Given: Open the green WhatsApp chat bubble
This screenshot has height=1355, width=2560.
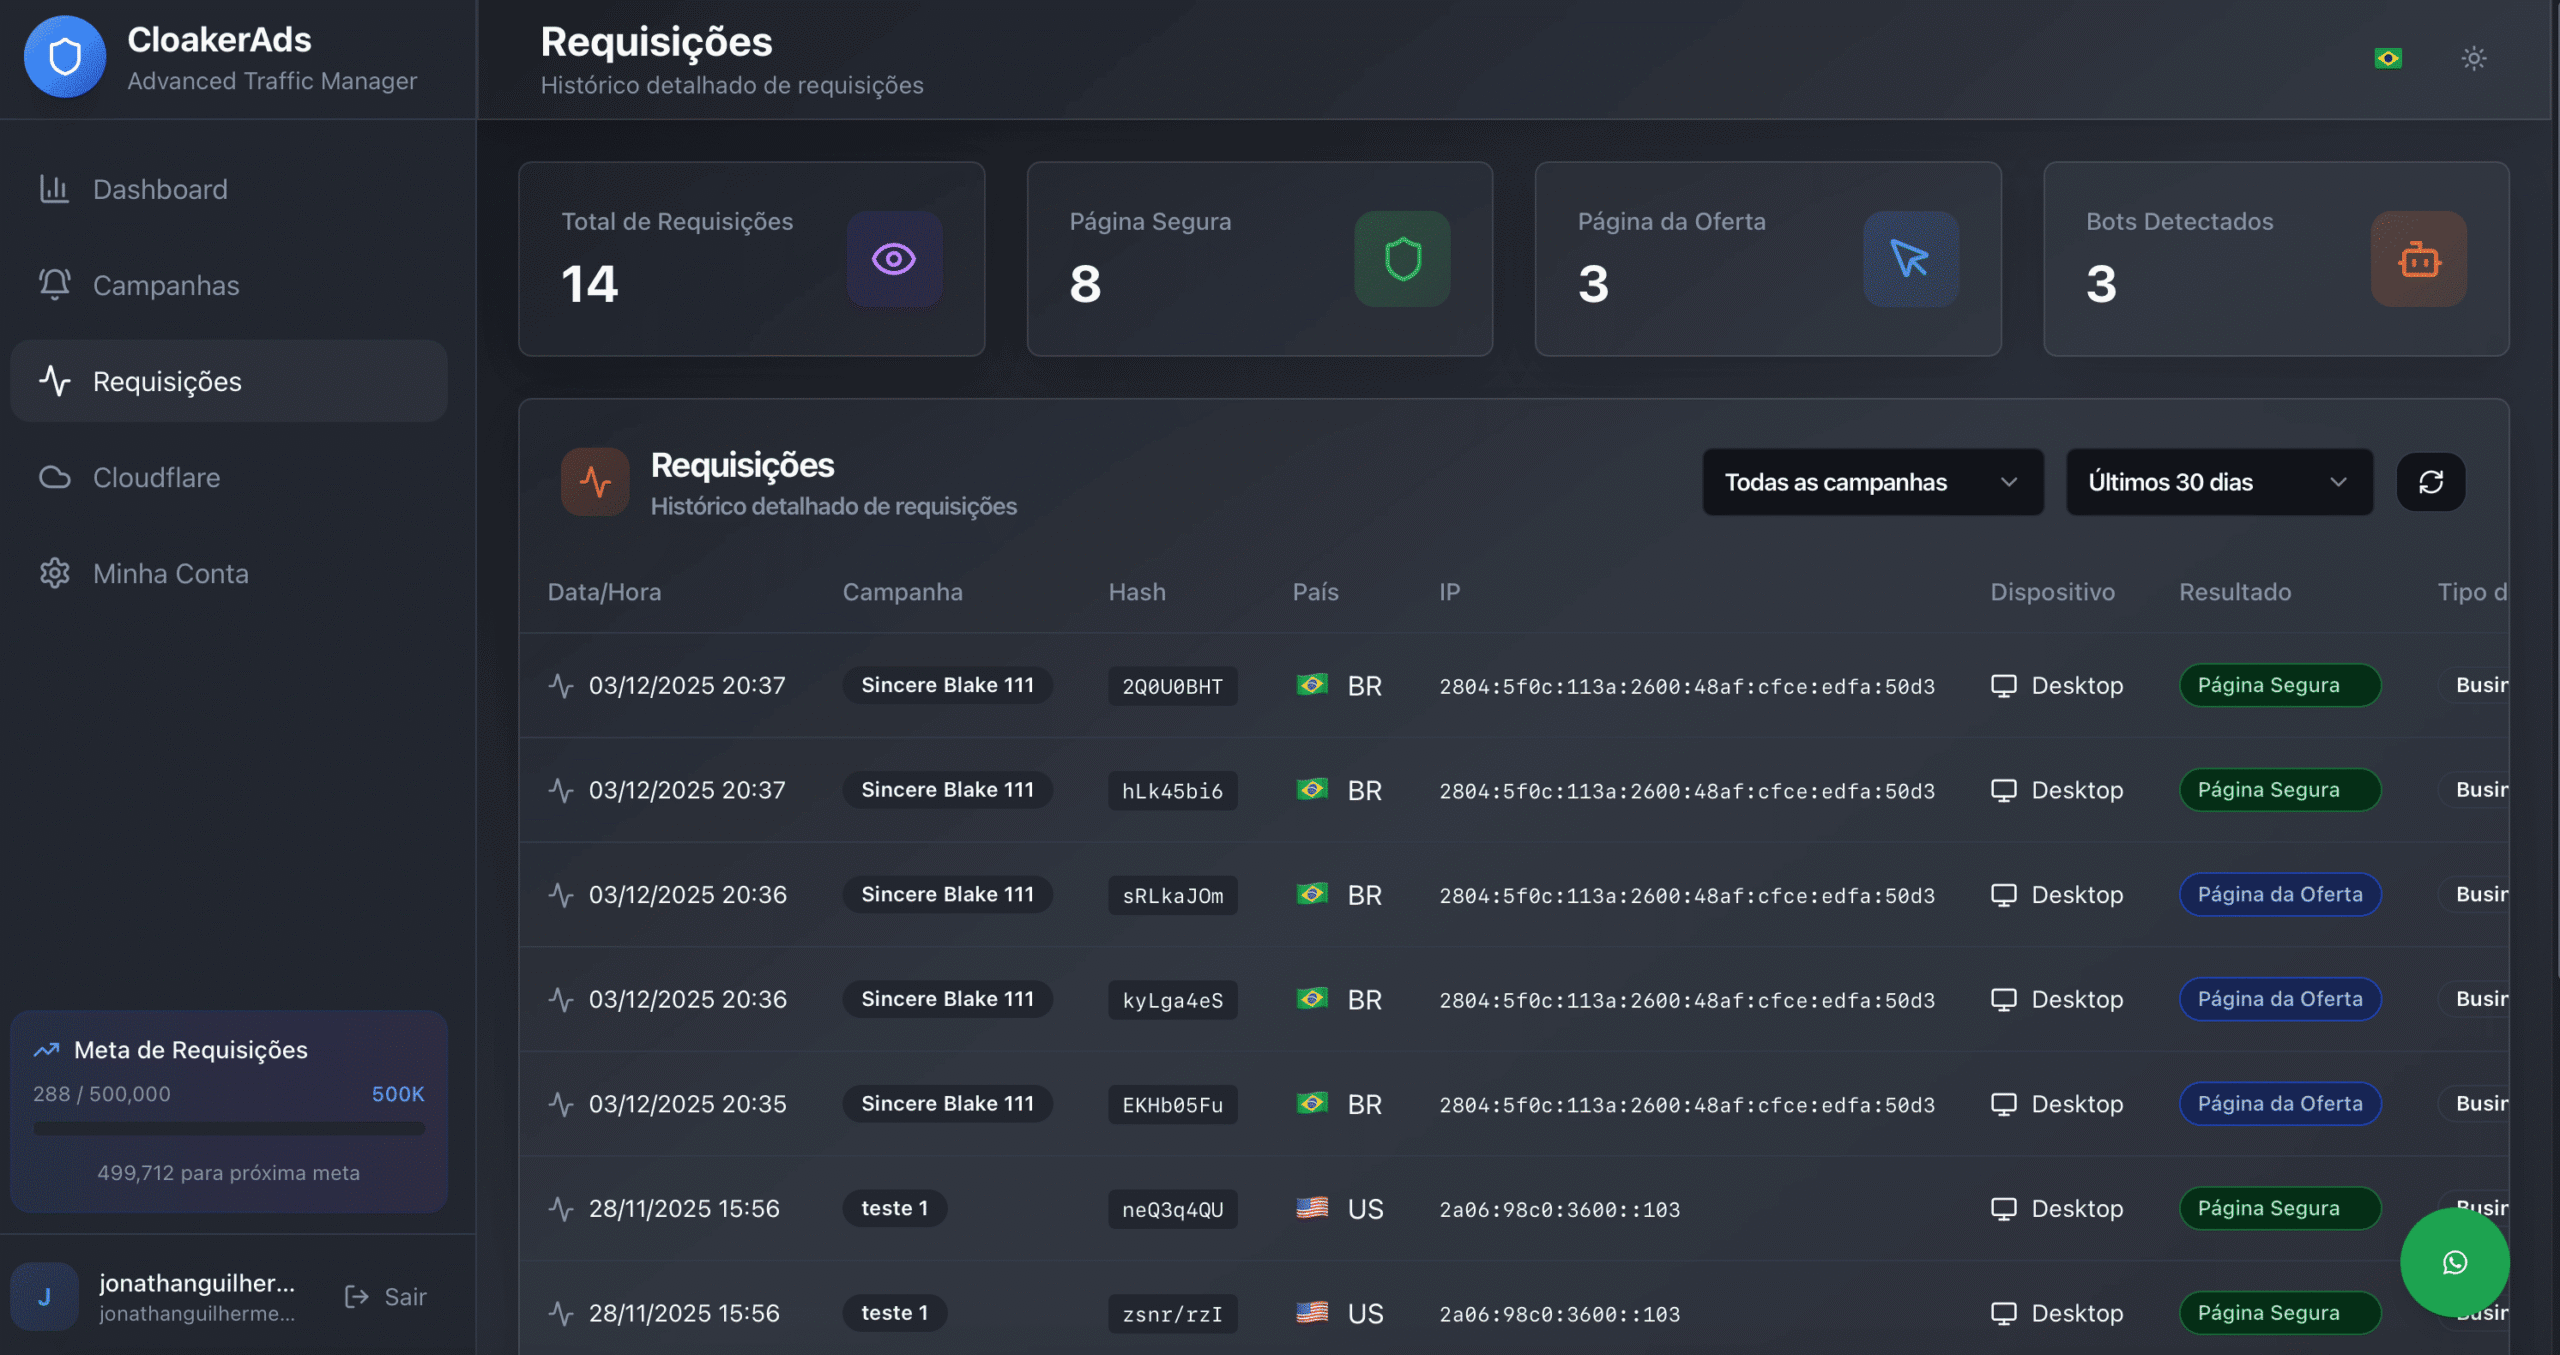Looking at the screenshot, I should (2454, 1262).
